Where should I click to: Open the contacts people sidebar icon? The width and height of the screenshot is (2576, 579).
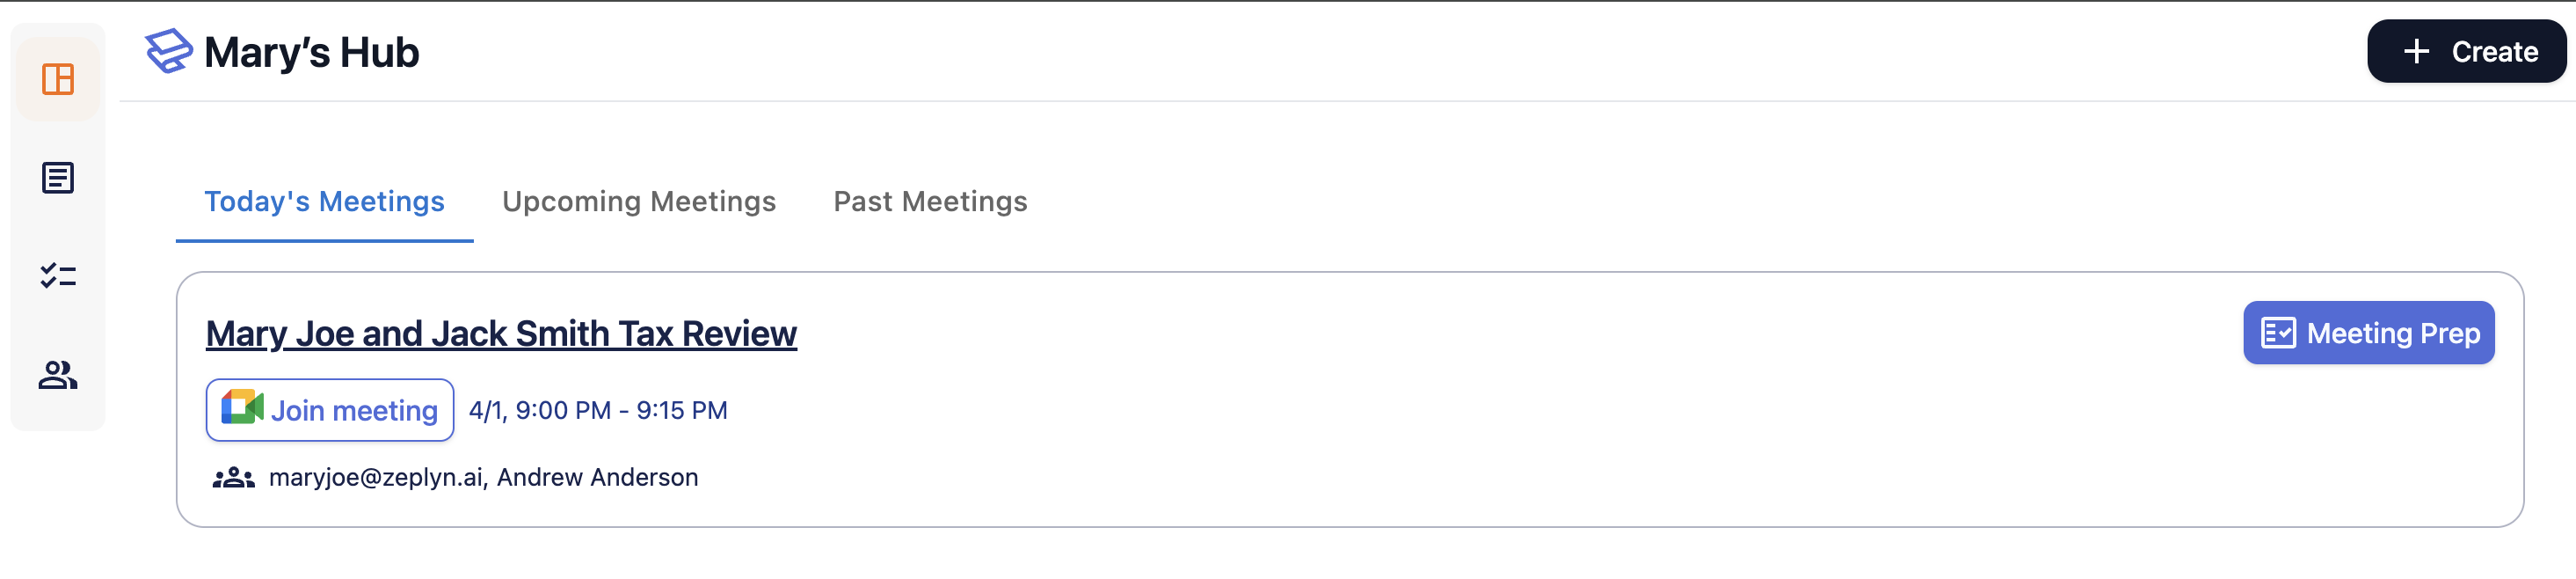tap(58, 375)
